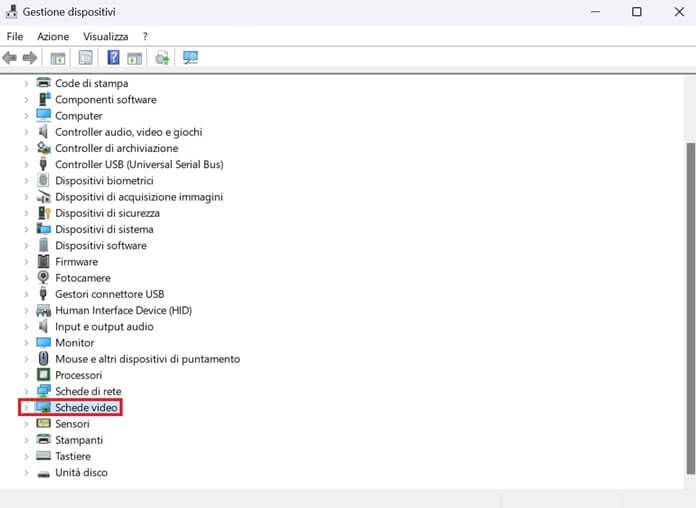Image resolution: width=696 pixels, height=508 pixels.
Task: Click the mouse icon for Mouse e altri dispositivi
Action: [43, 358]
